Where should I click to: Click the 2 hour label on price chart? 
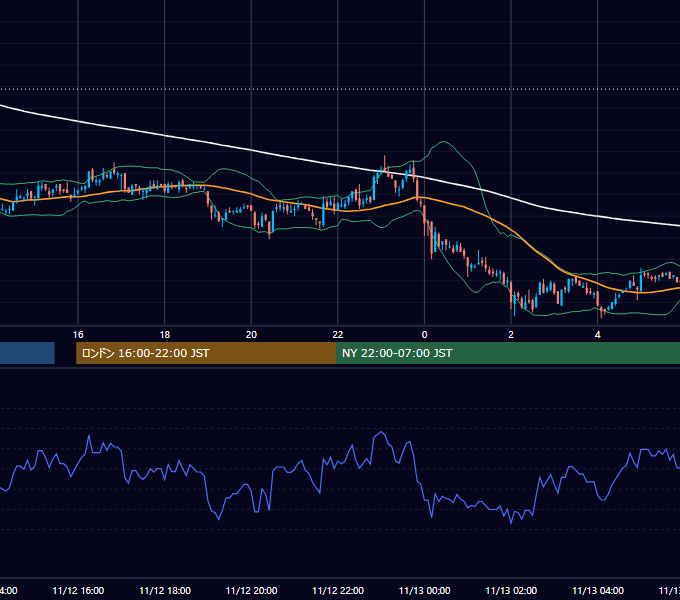[x=511, y=335]
